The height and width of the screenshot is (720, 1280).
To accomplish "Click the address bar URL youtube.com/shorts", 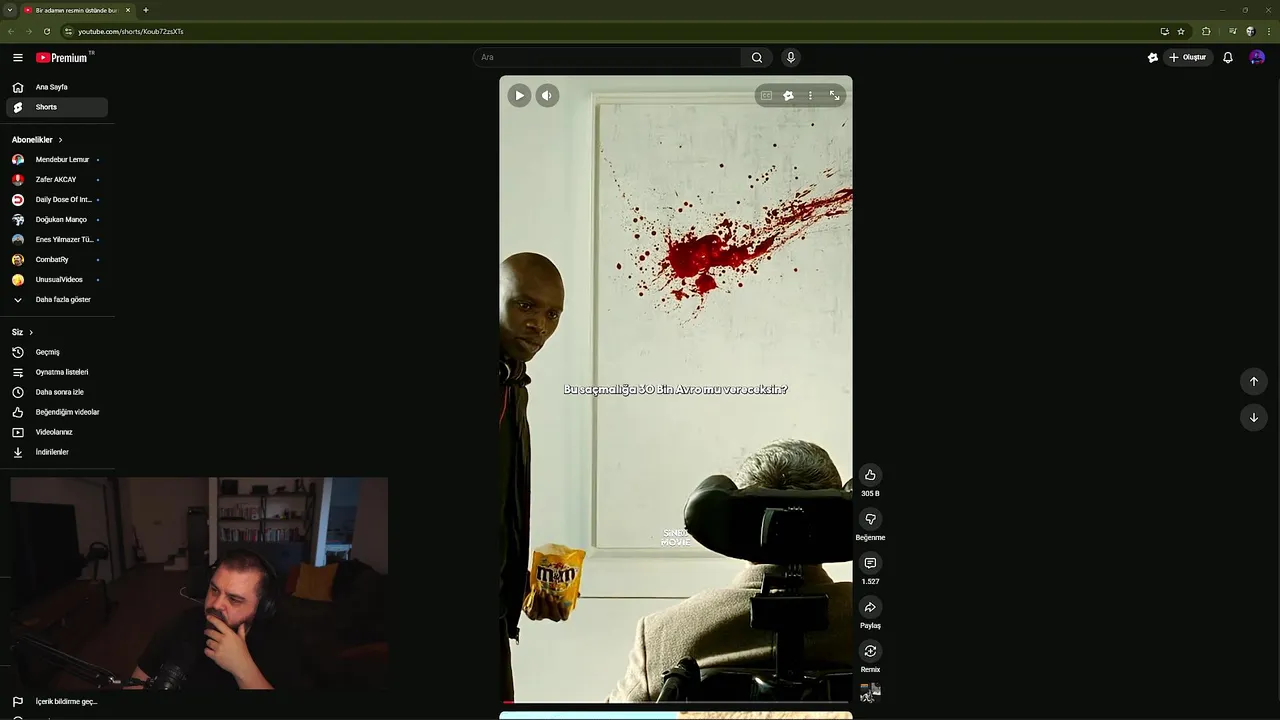I will tap(130, 31).
